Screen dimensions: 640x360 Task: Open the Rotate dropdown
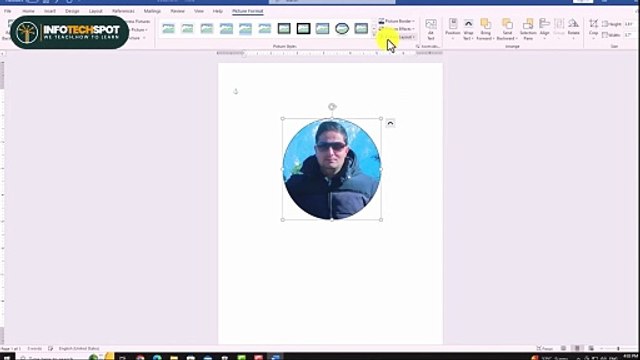coord(573,29)
